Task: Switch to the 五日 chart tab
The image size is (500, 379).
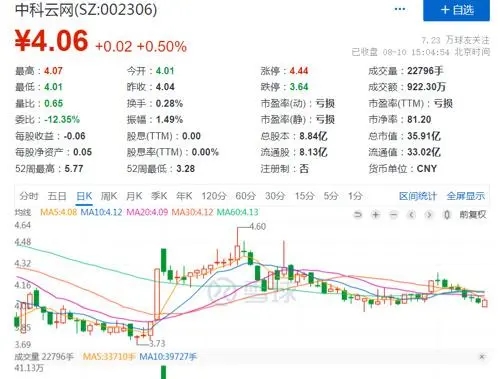Action: [x=57, y=196]
